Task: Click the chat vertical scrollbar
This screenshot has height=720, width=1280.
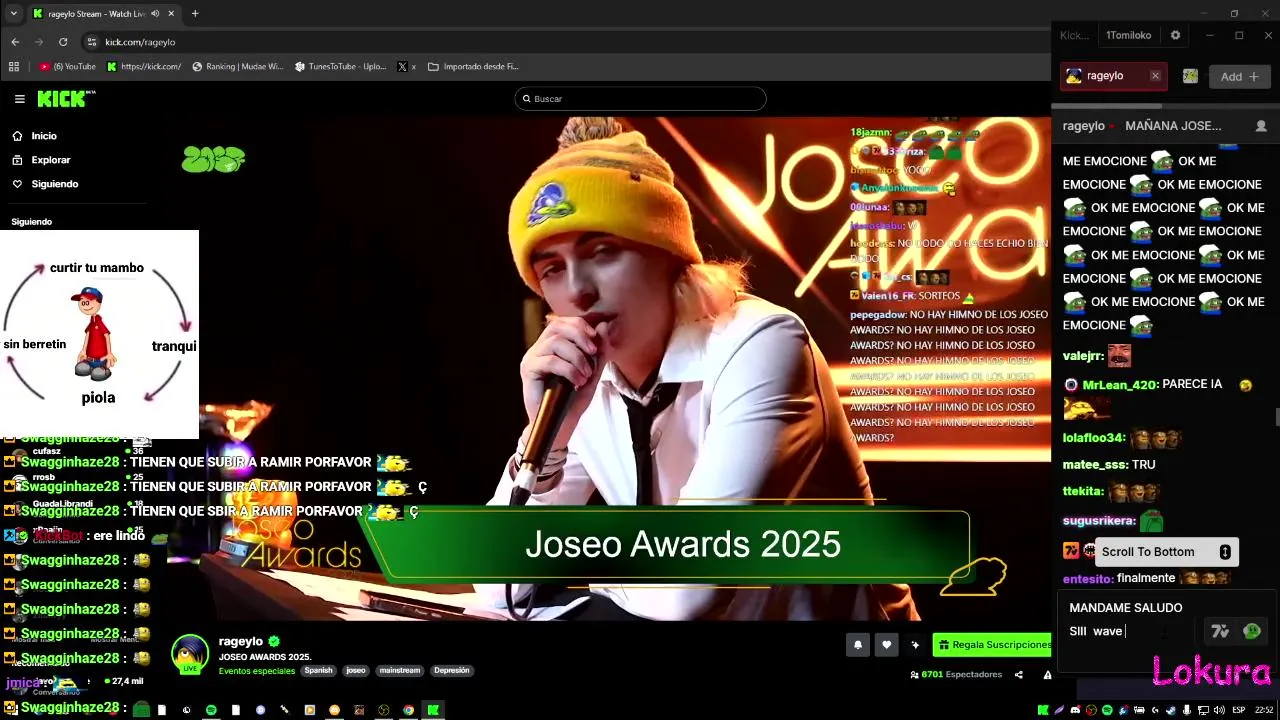Action: click(1276, 416)
